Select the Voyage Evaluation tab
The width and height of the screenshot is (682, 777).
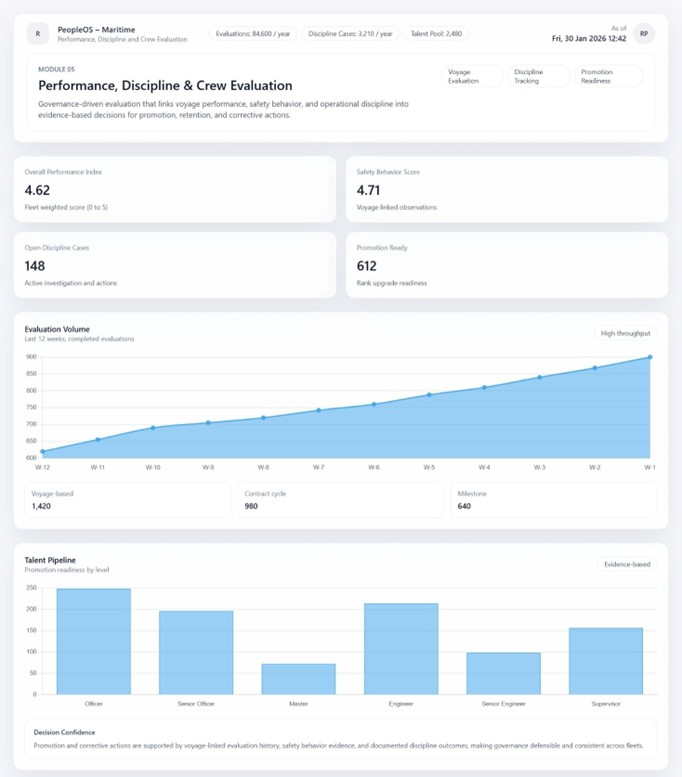pos(470,76)
